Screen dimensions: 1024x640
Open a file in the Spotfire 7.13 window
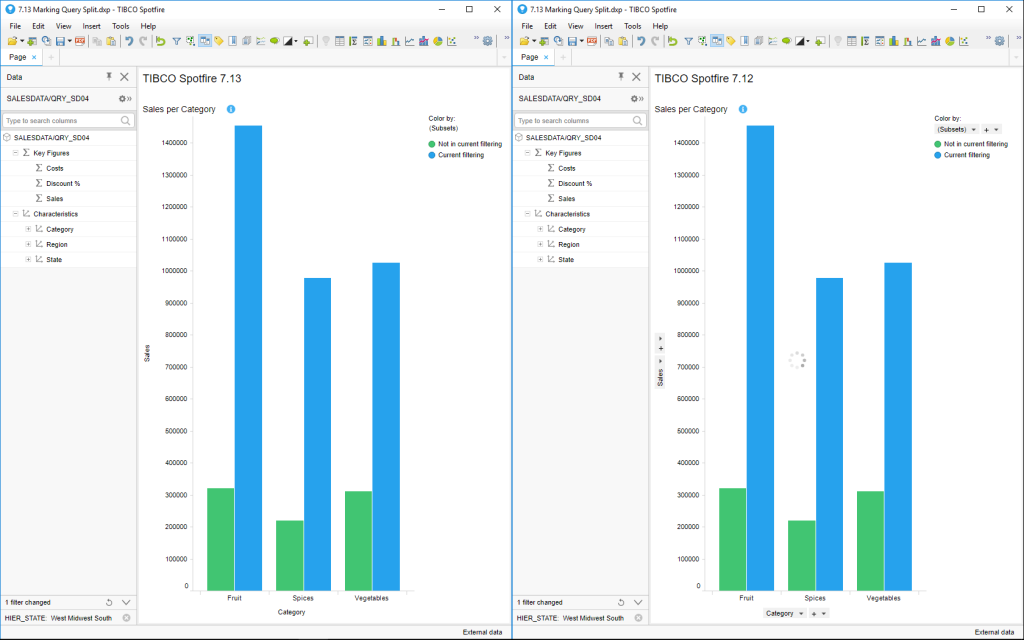12,40
